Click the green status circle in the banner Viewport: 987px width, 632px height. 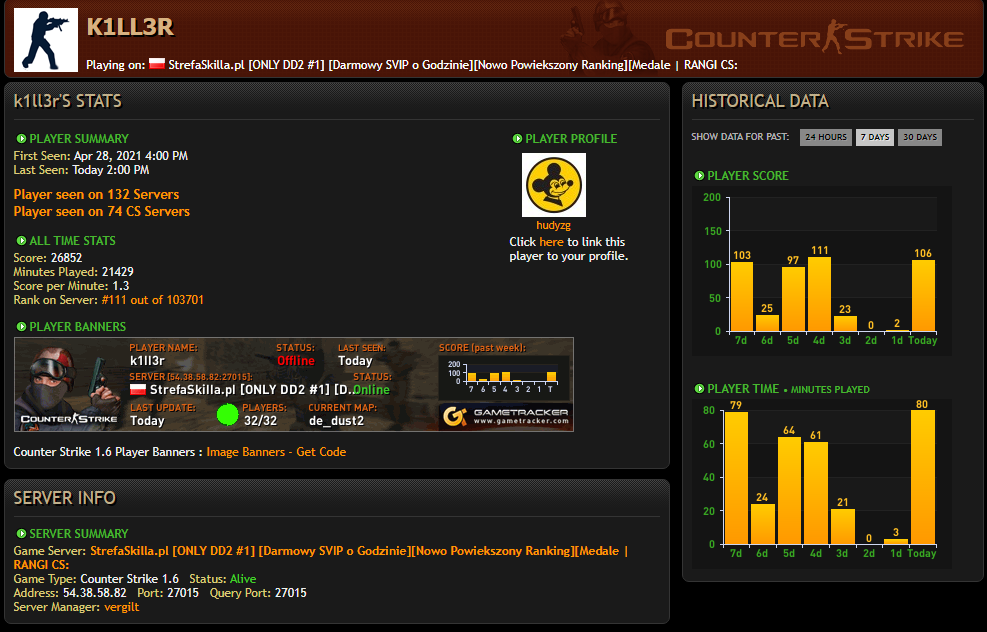pos(227,414)
